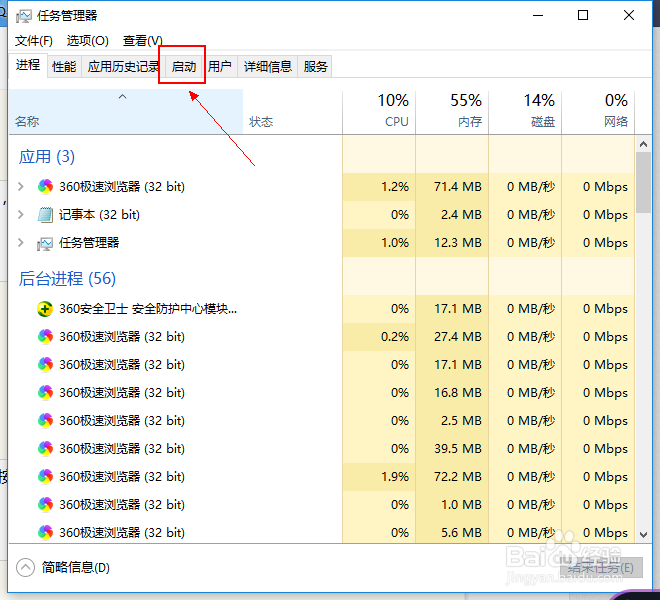Select the 启动 tab
Screen dimensions: 660x600
coord(184,67)
